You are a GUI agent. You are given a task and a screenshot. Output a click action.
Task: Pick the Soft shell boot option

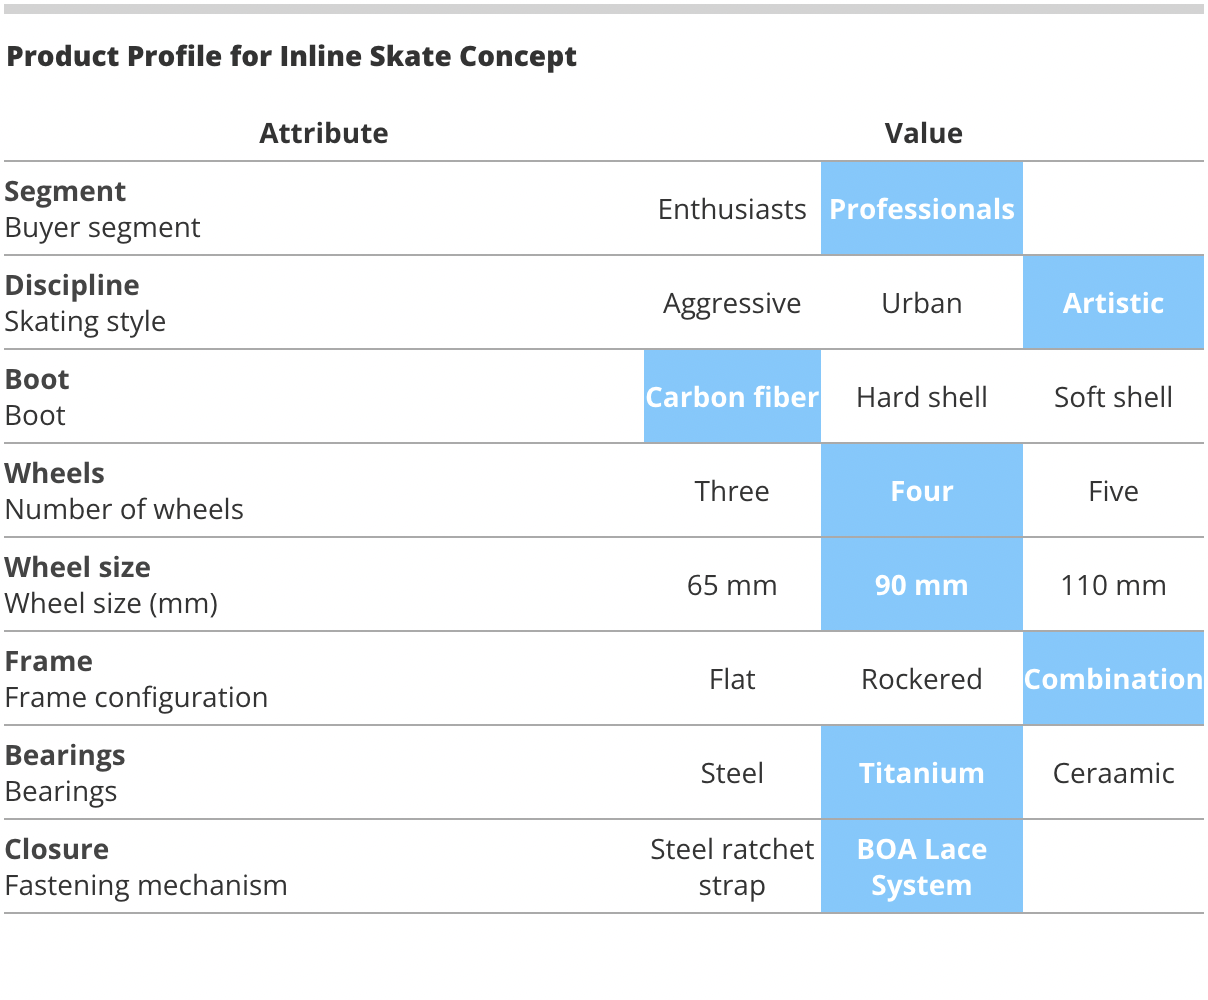1113,397
